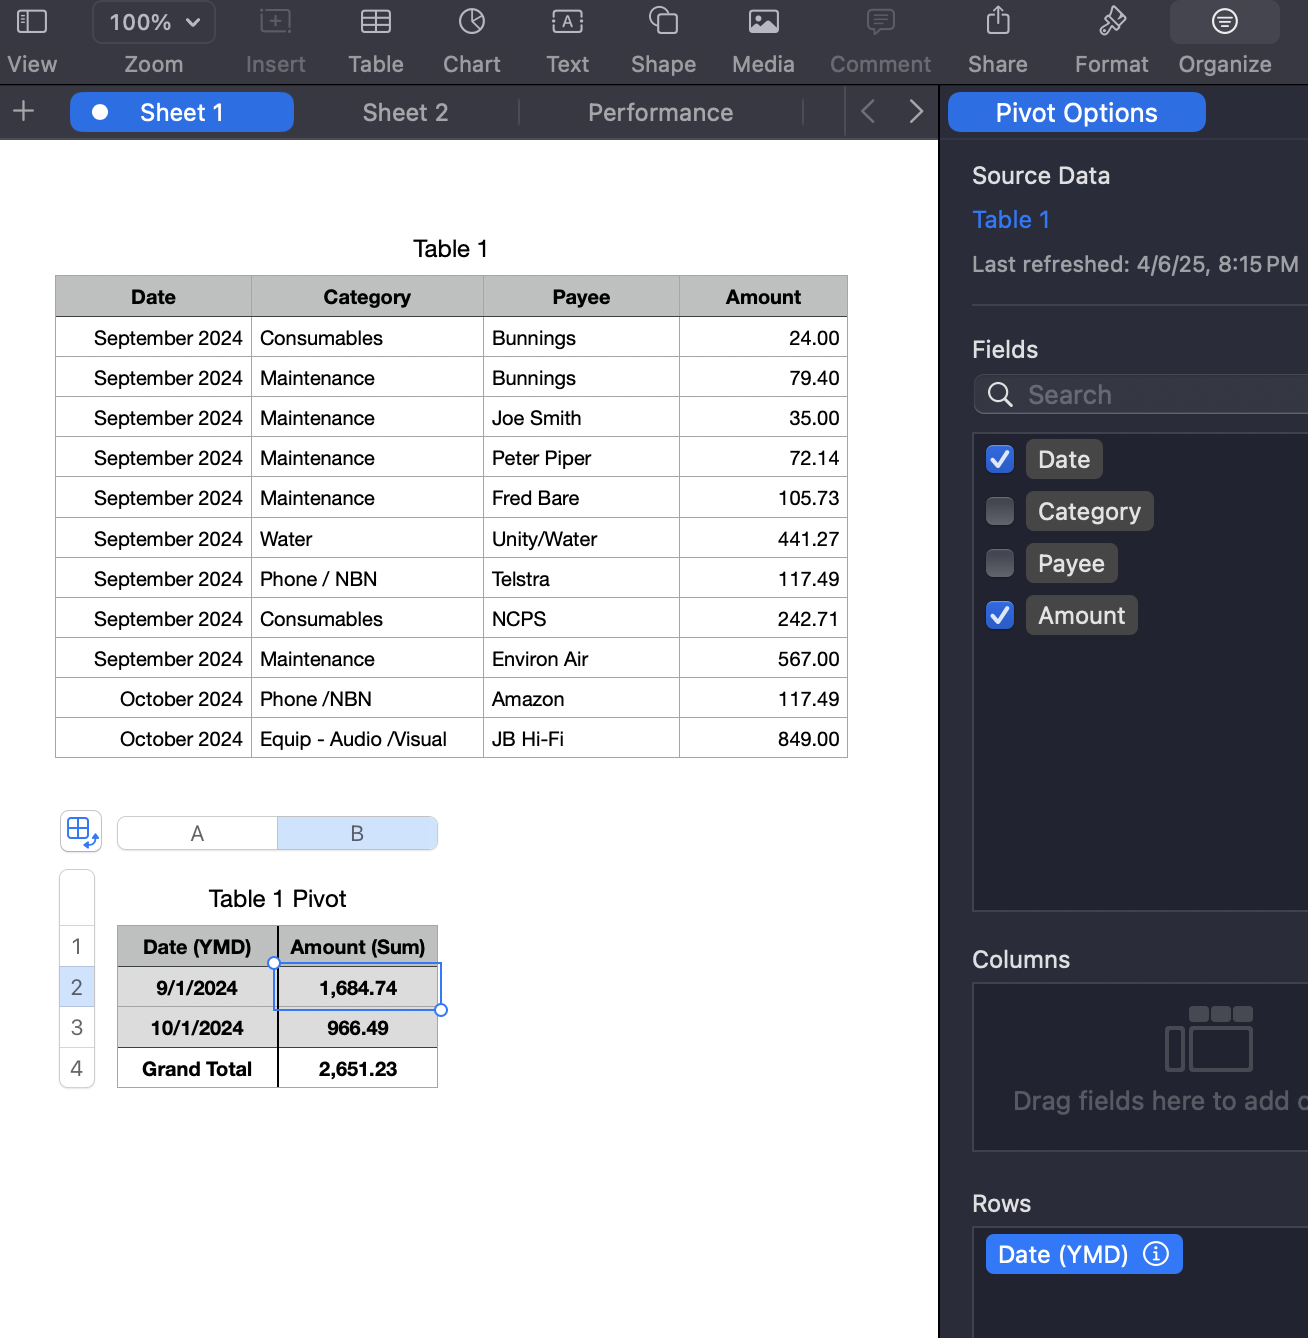Select row 2 header of pivot table
Viewport: 1308px width, 1338px height.
[x=77, y=987]
